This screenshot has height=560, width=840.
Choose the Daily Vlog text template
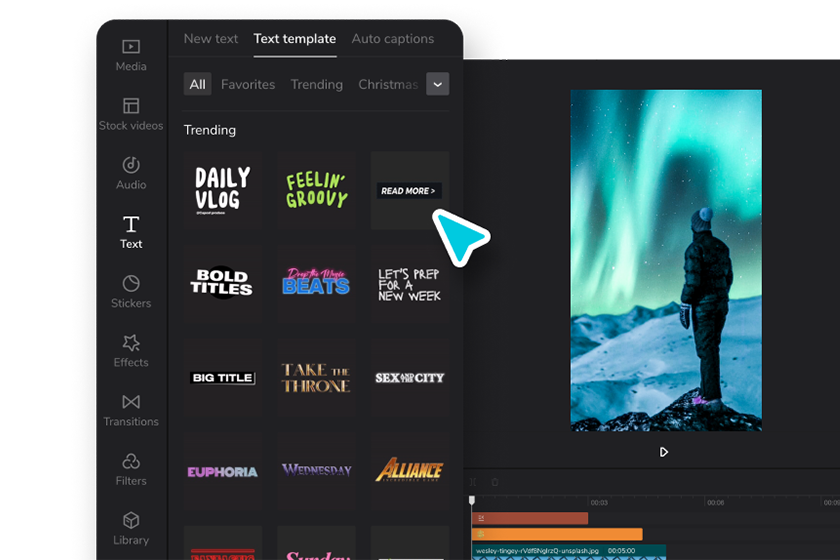[x=222, y=190]
